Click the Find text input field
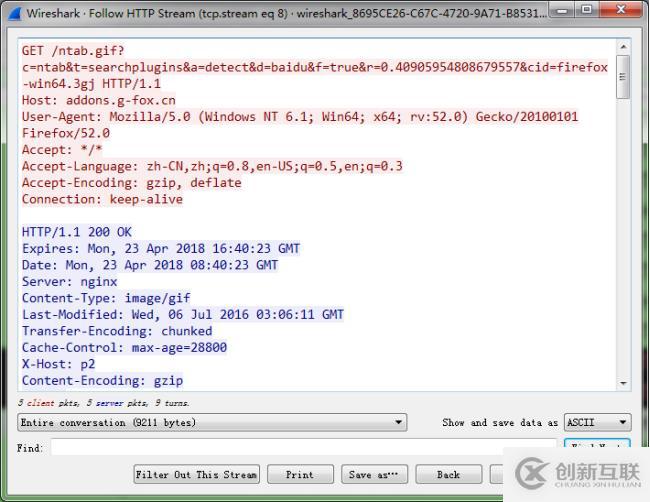The height and width of the screenshot is (502, 650). pyautogui.click(x=303, y=447)
